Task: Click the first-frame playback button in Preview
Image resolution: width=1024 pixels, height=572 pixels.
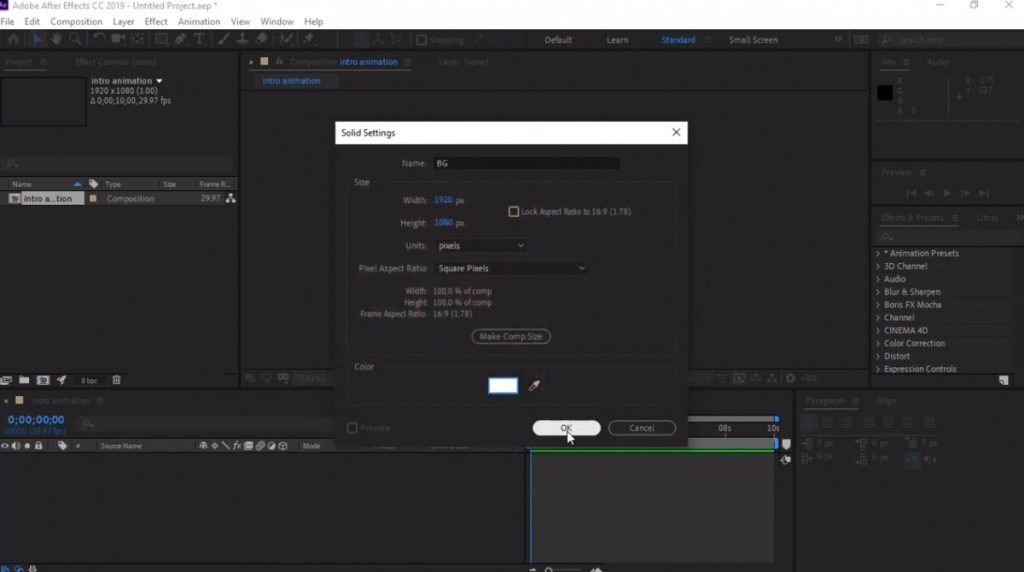Action: [x=911, y=193]
